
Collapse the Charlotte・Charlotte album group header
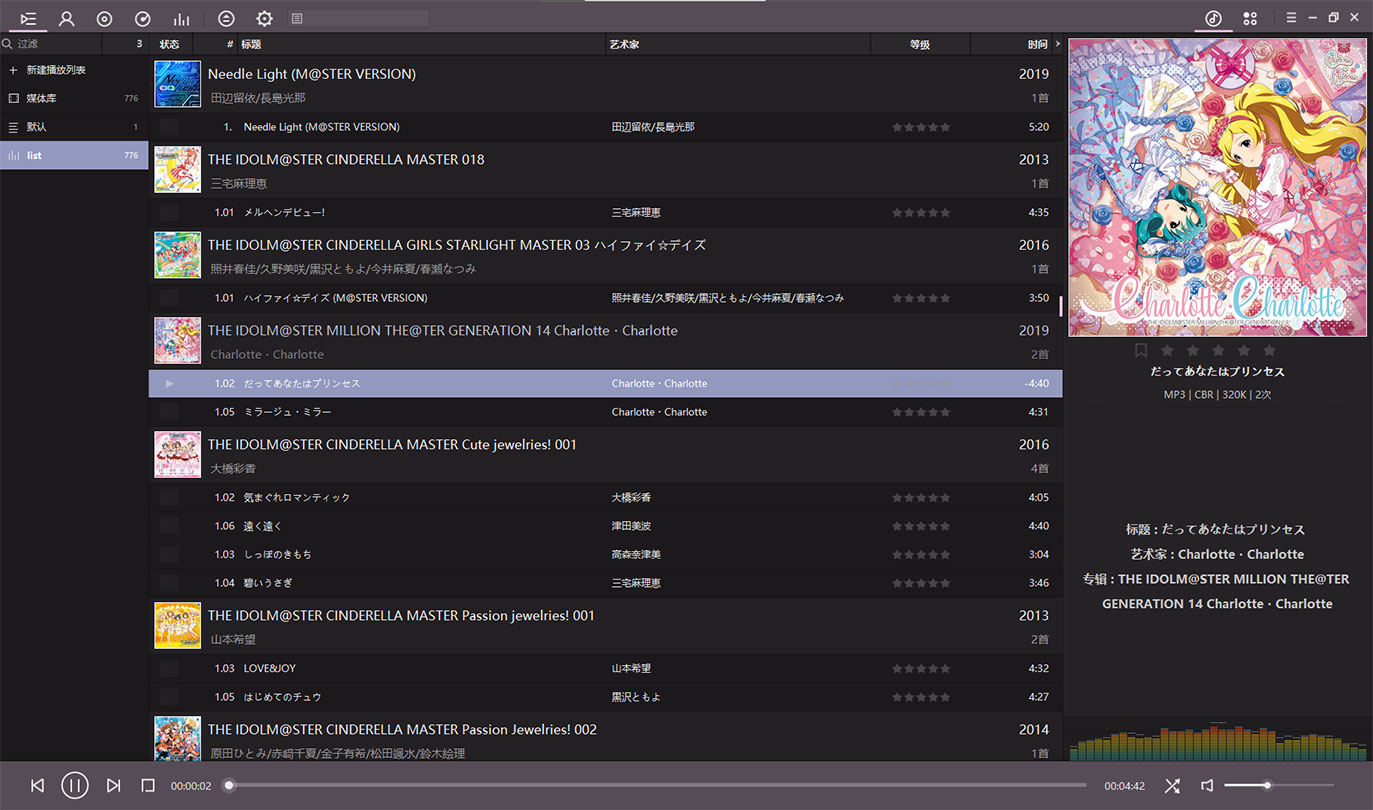click(x=606, y=341)
